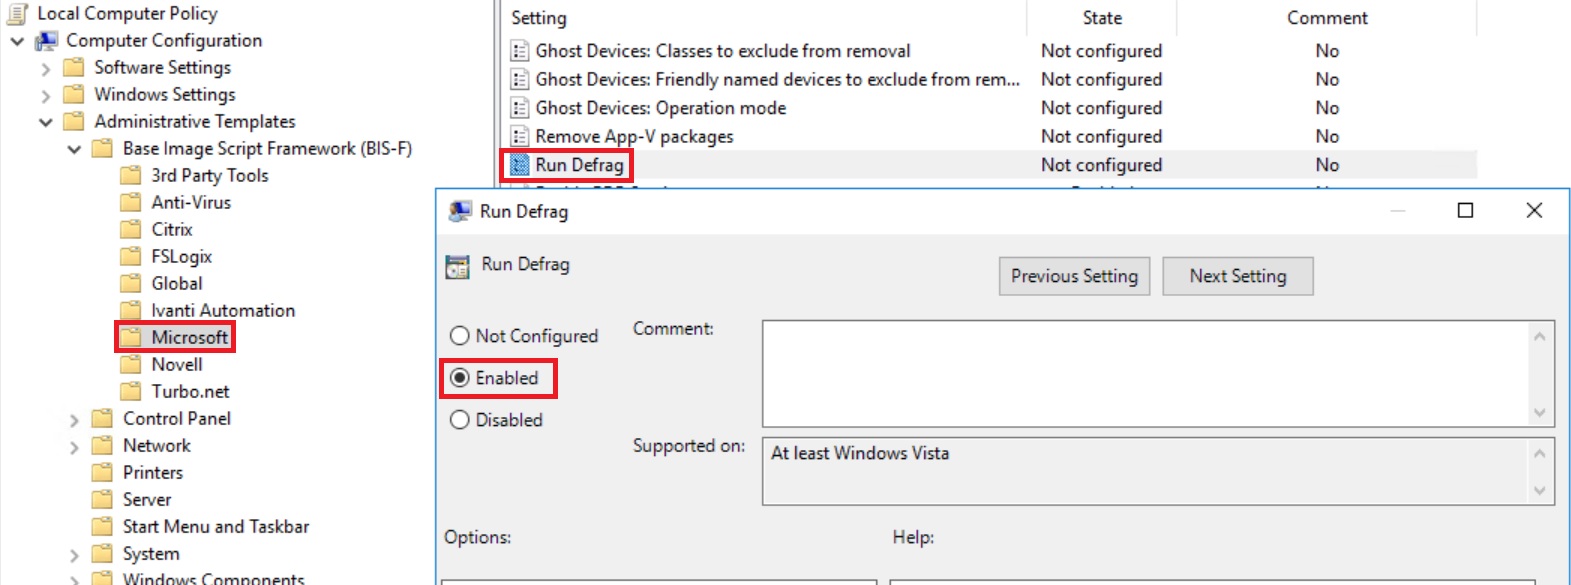Select the Ivanti Automation folder icon
This screenshot has width=1571, height=585.
pos(130,310)
